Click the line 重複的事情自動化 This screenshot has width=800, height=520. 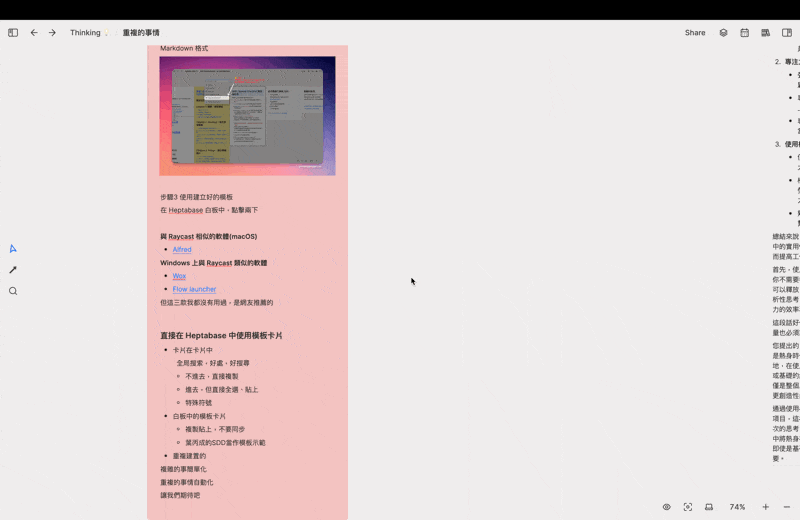tap(187, 482)
